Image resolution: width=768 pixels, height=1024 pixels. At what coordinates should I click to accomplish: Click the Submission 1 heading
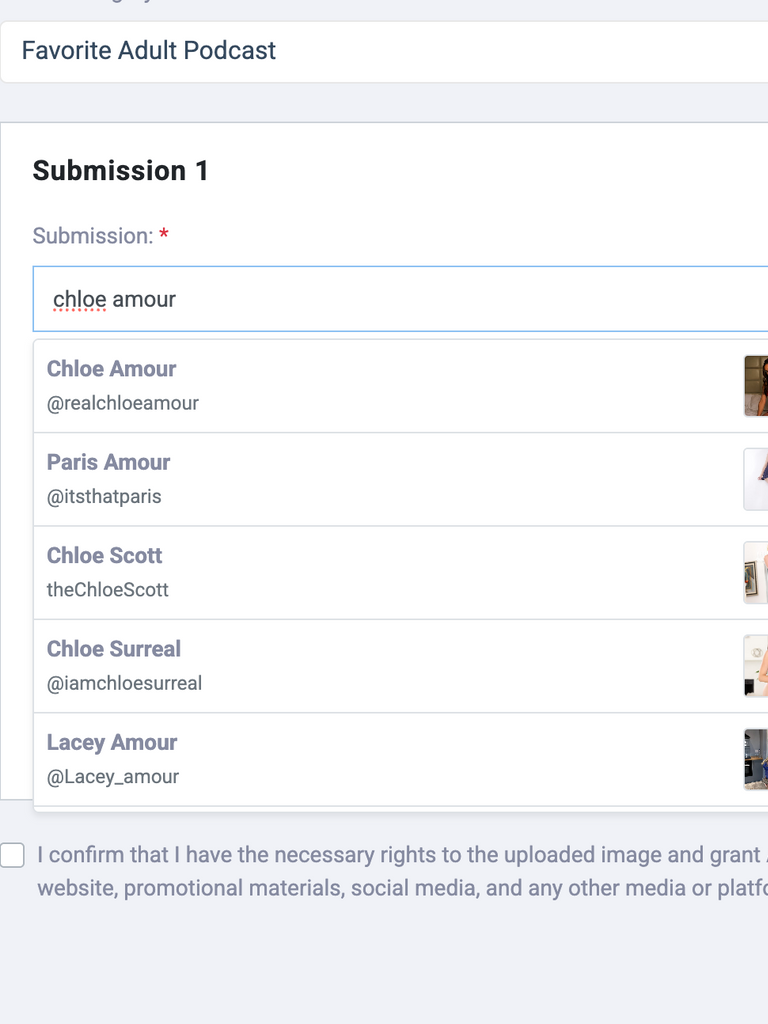121,171
